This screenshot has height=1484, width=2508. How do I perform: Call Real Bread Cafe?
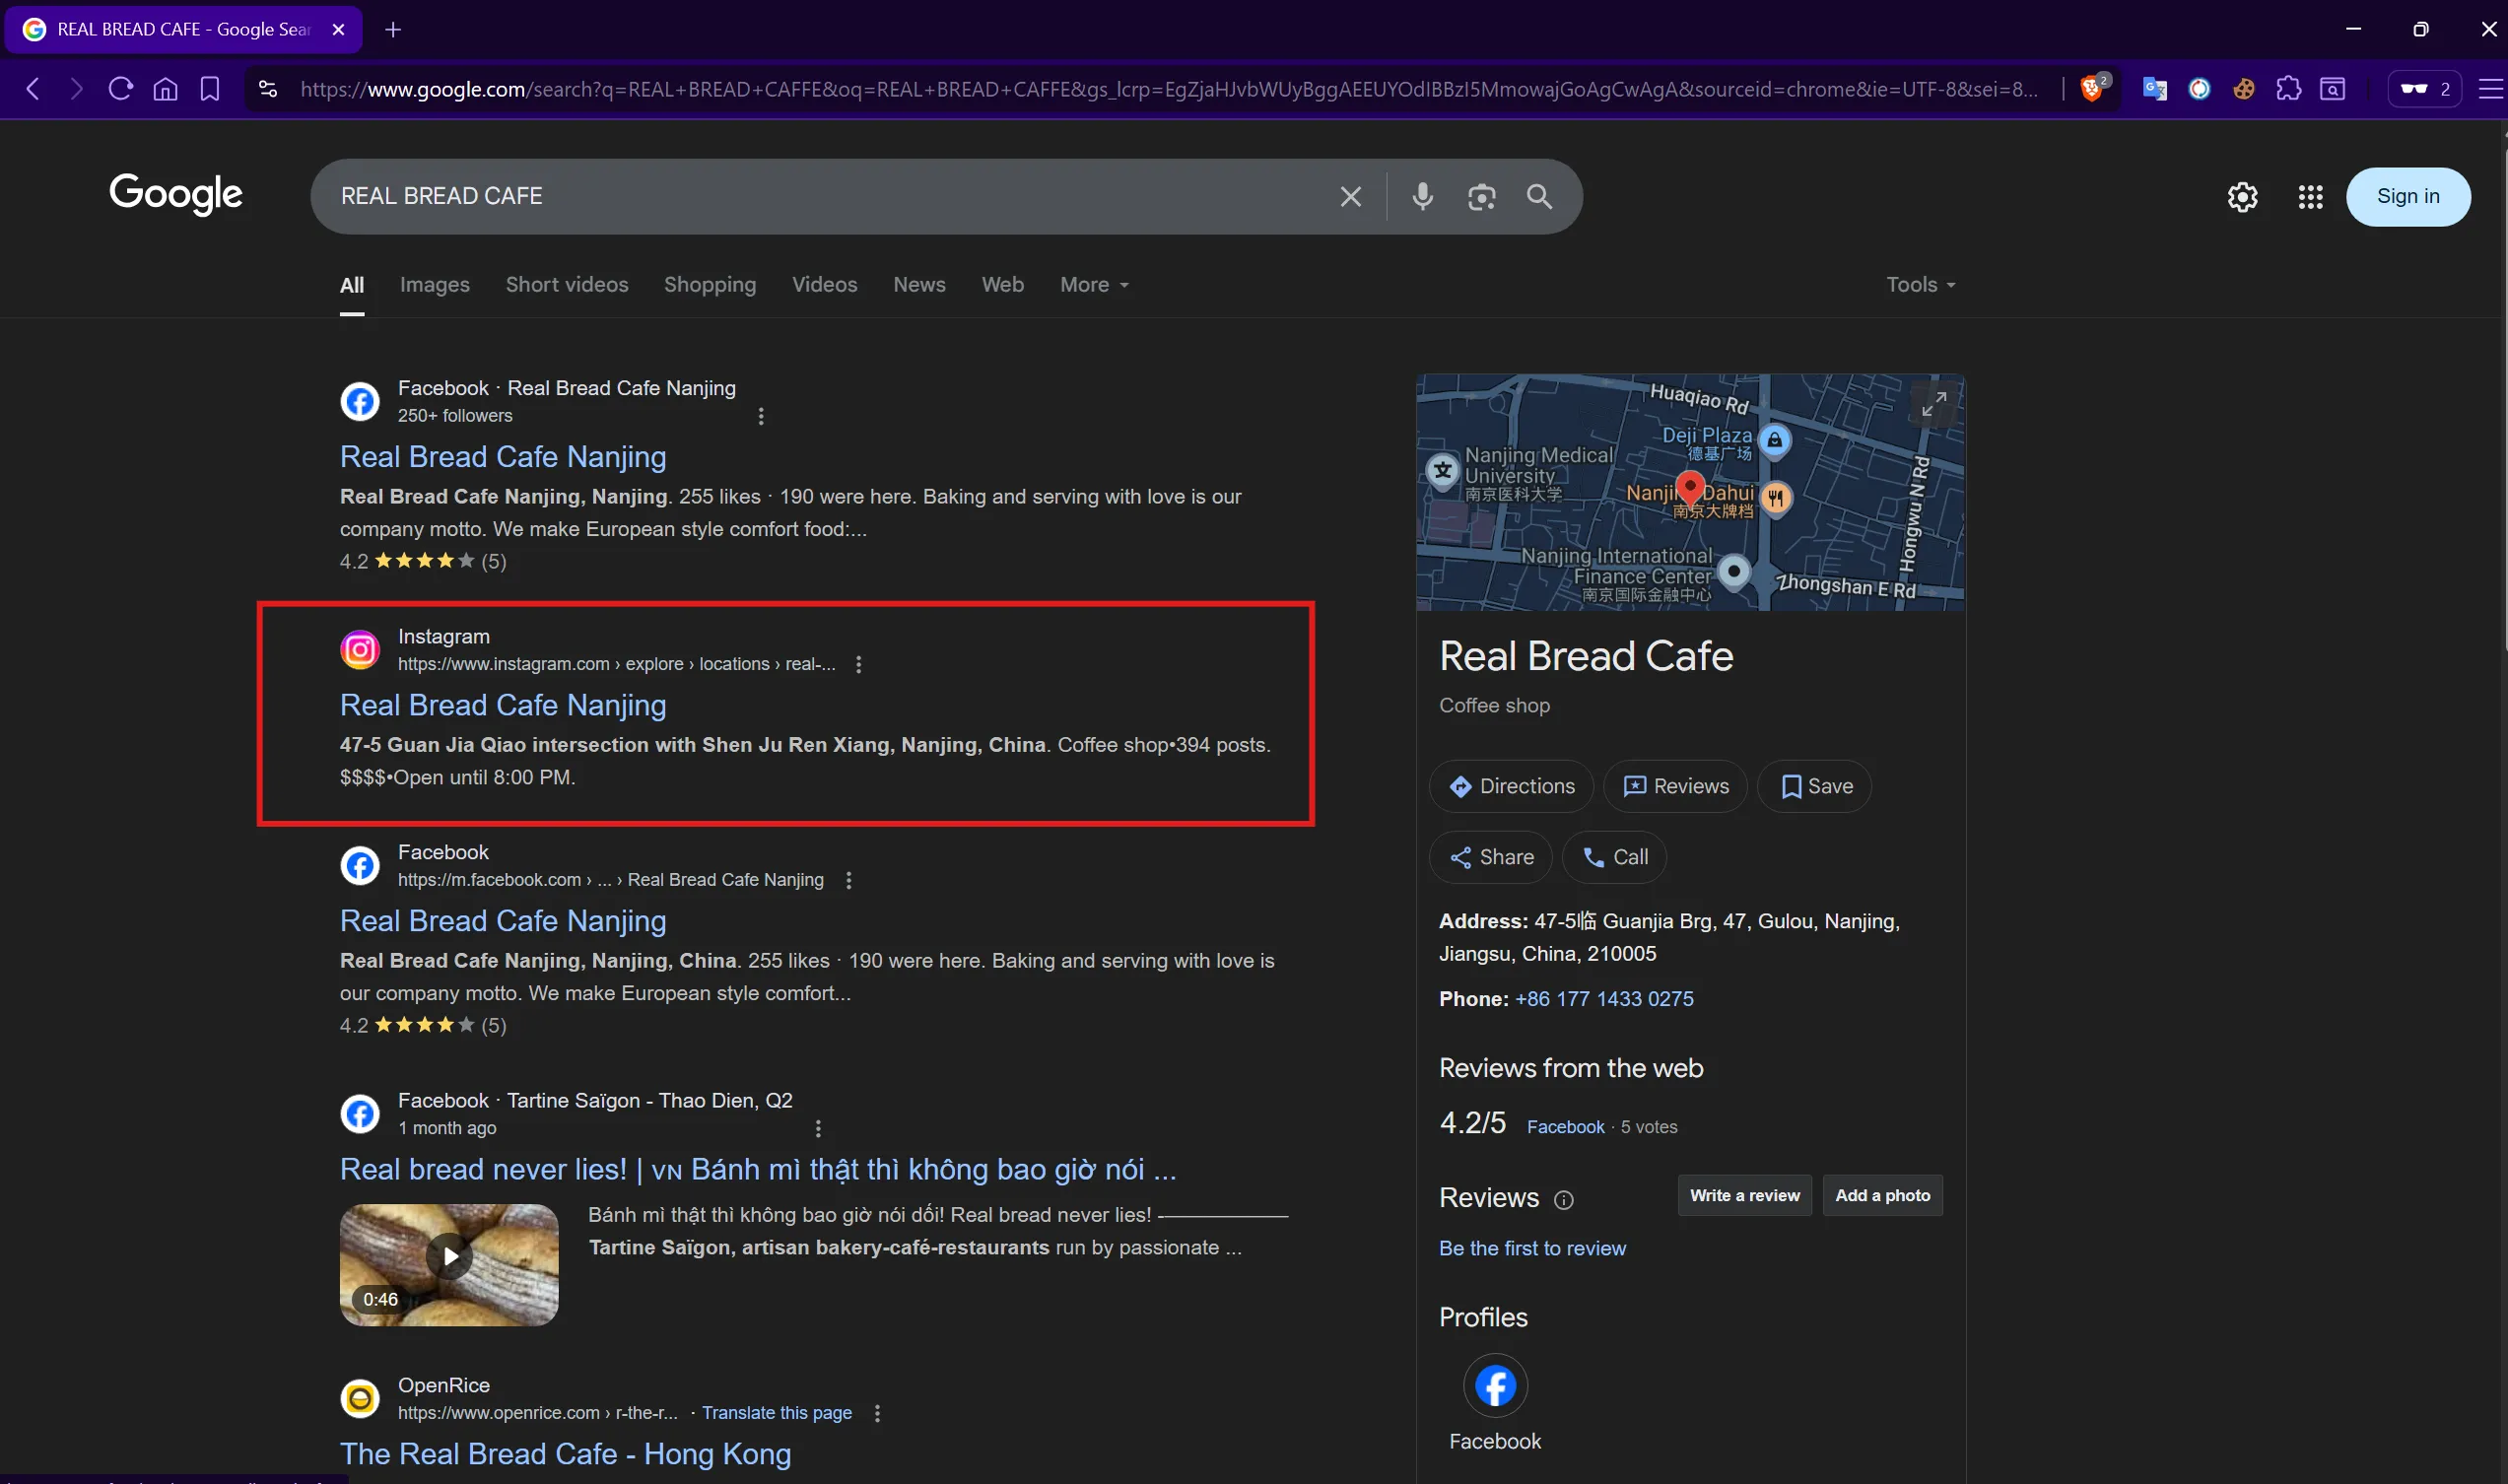(1614, 857)
